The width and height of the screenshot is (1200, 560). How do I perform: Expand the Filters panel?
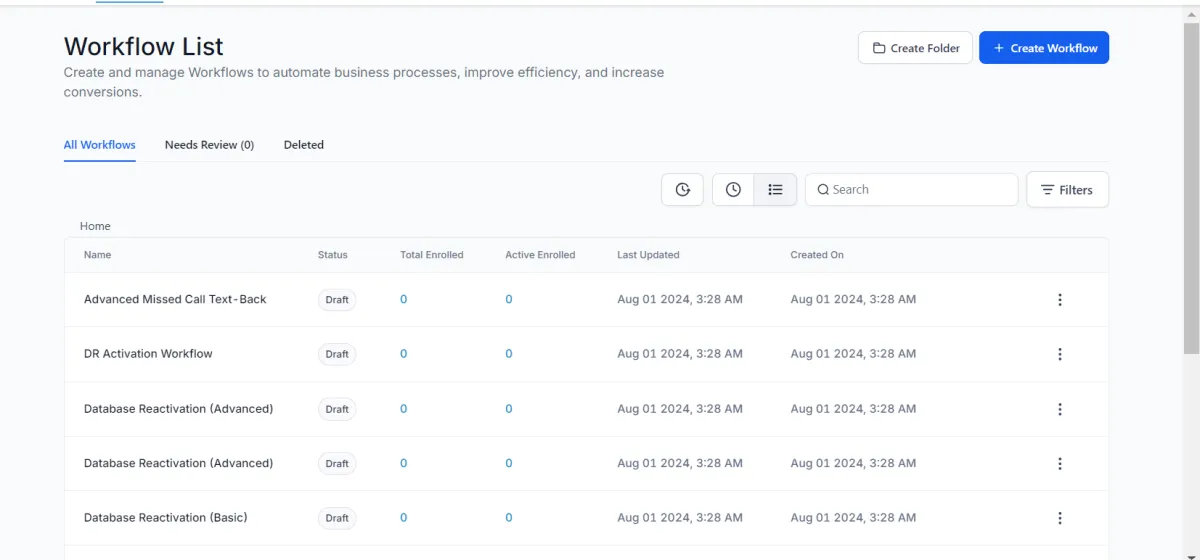(x=1067, y=190)
